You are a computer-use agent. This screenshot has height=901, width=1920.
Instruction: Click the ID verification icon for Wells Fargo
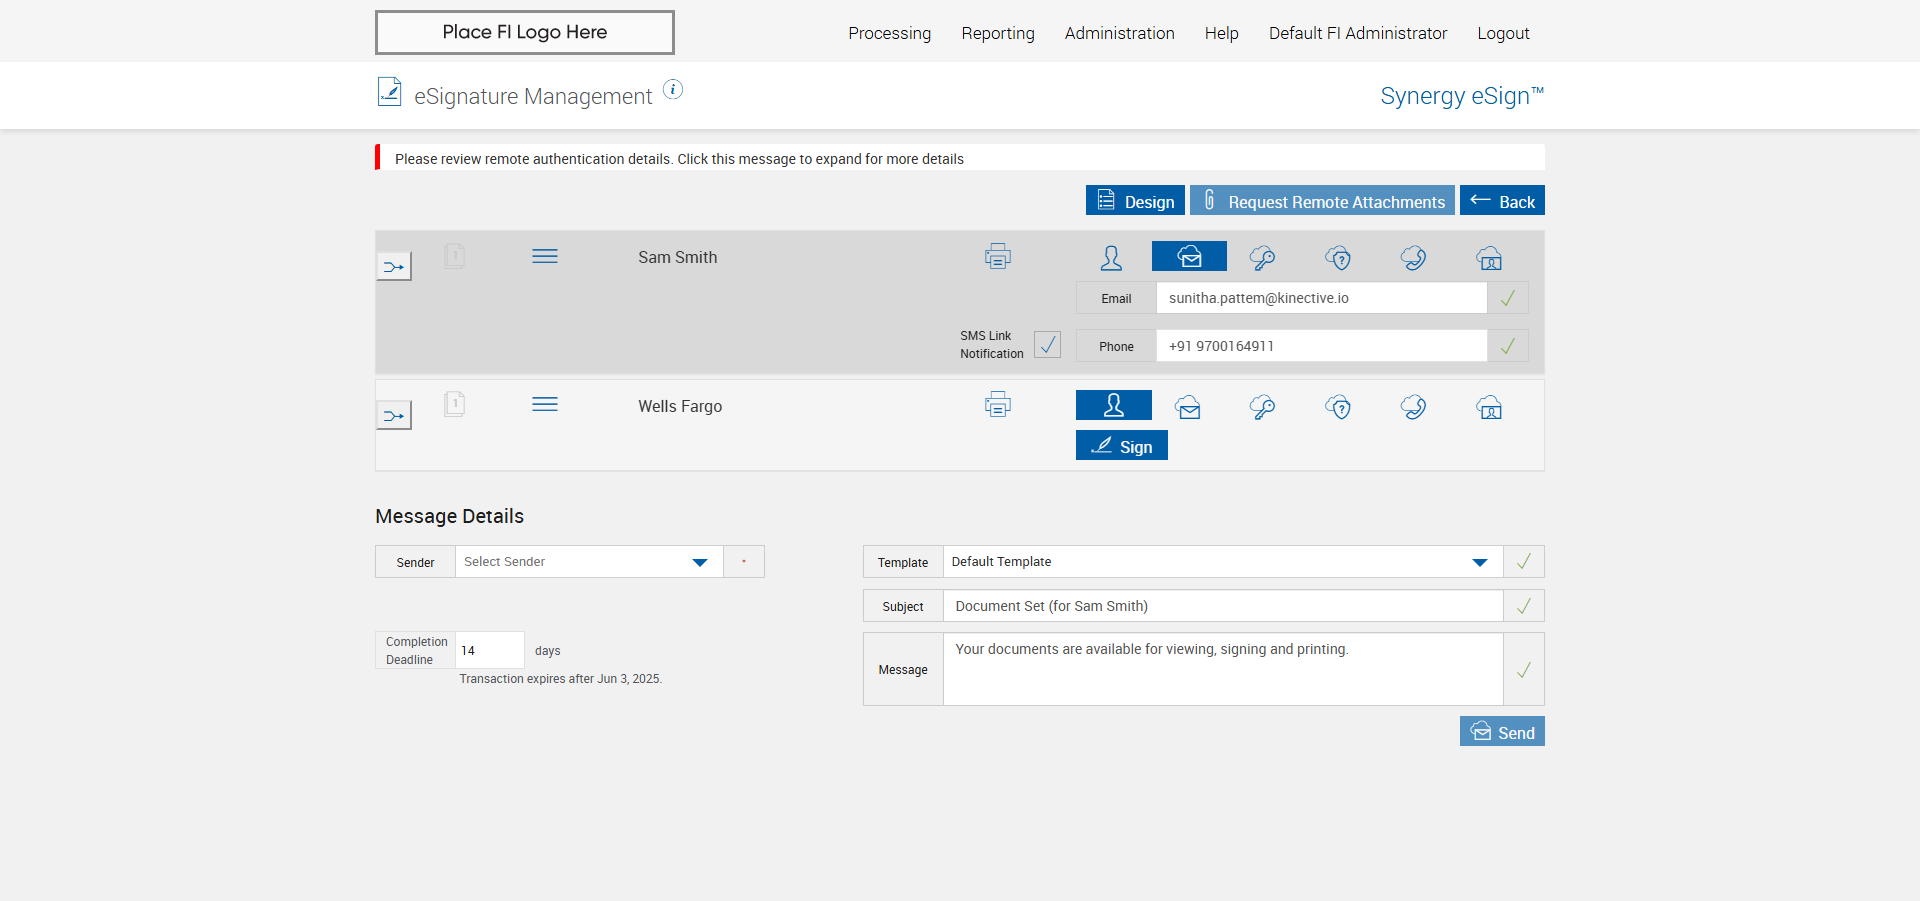[x=1489, y=407]
